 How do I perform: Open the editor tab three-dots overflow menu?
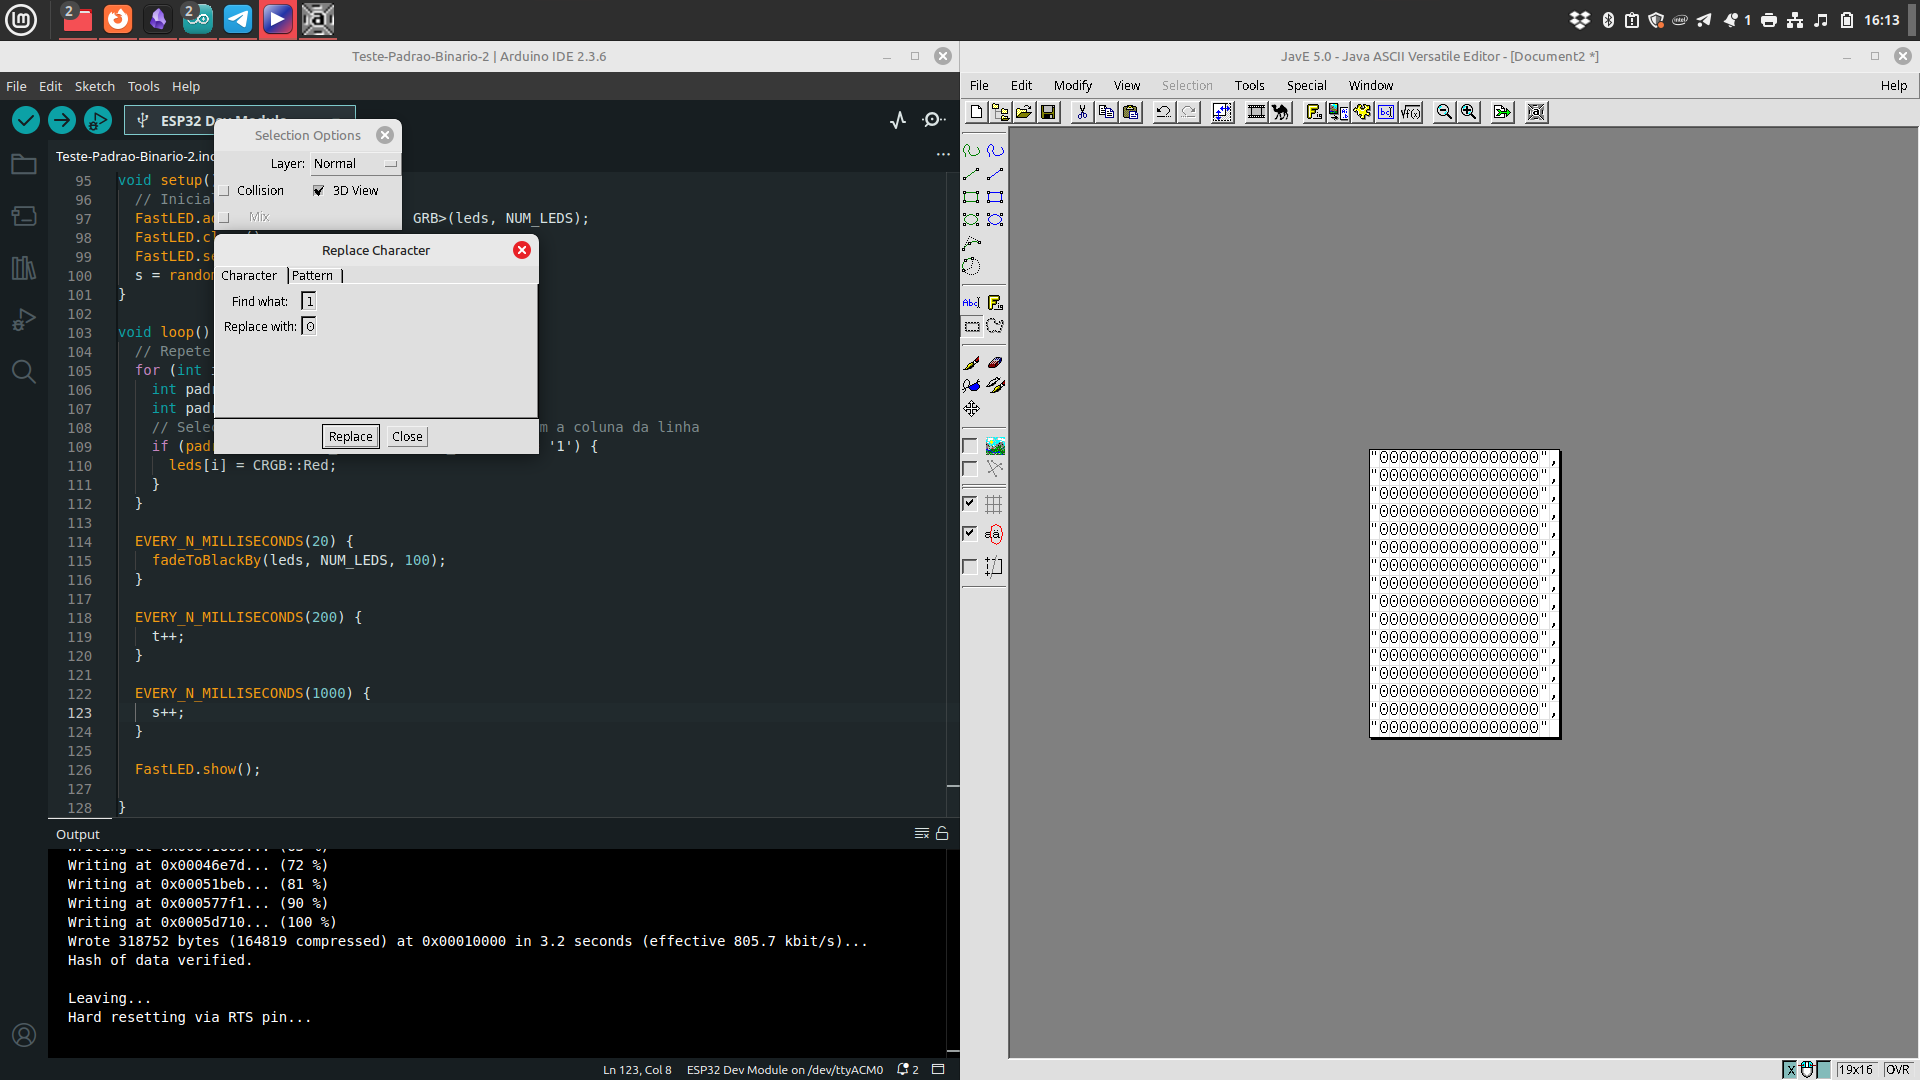coord(943,155)
